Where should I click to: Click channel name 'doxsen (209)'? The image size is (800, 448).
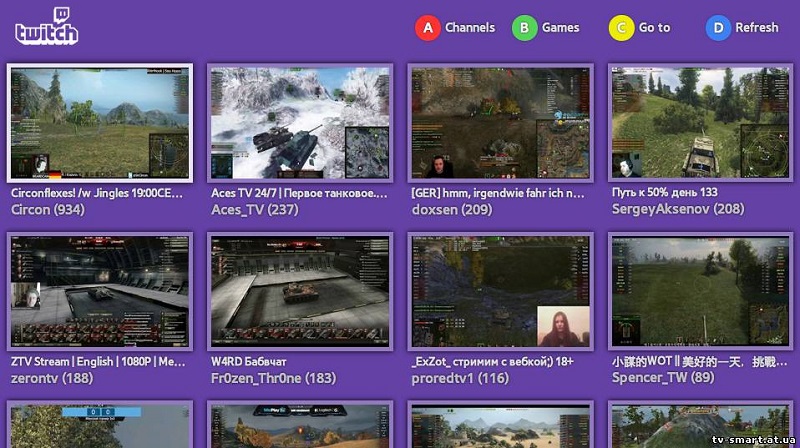[x=452, y=210]
